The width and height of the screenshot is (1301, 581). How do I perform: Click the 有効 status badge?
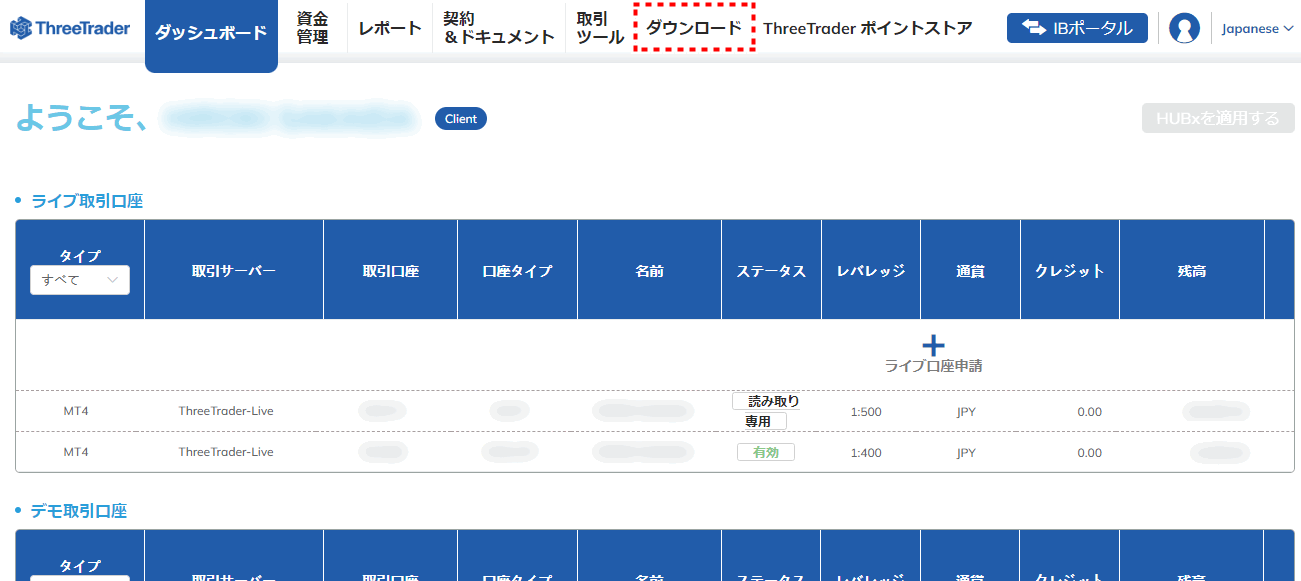click(766, 452)
